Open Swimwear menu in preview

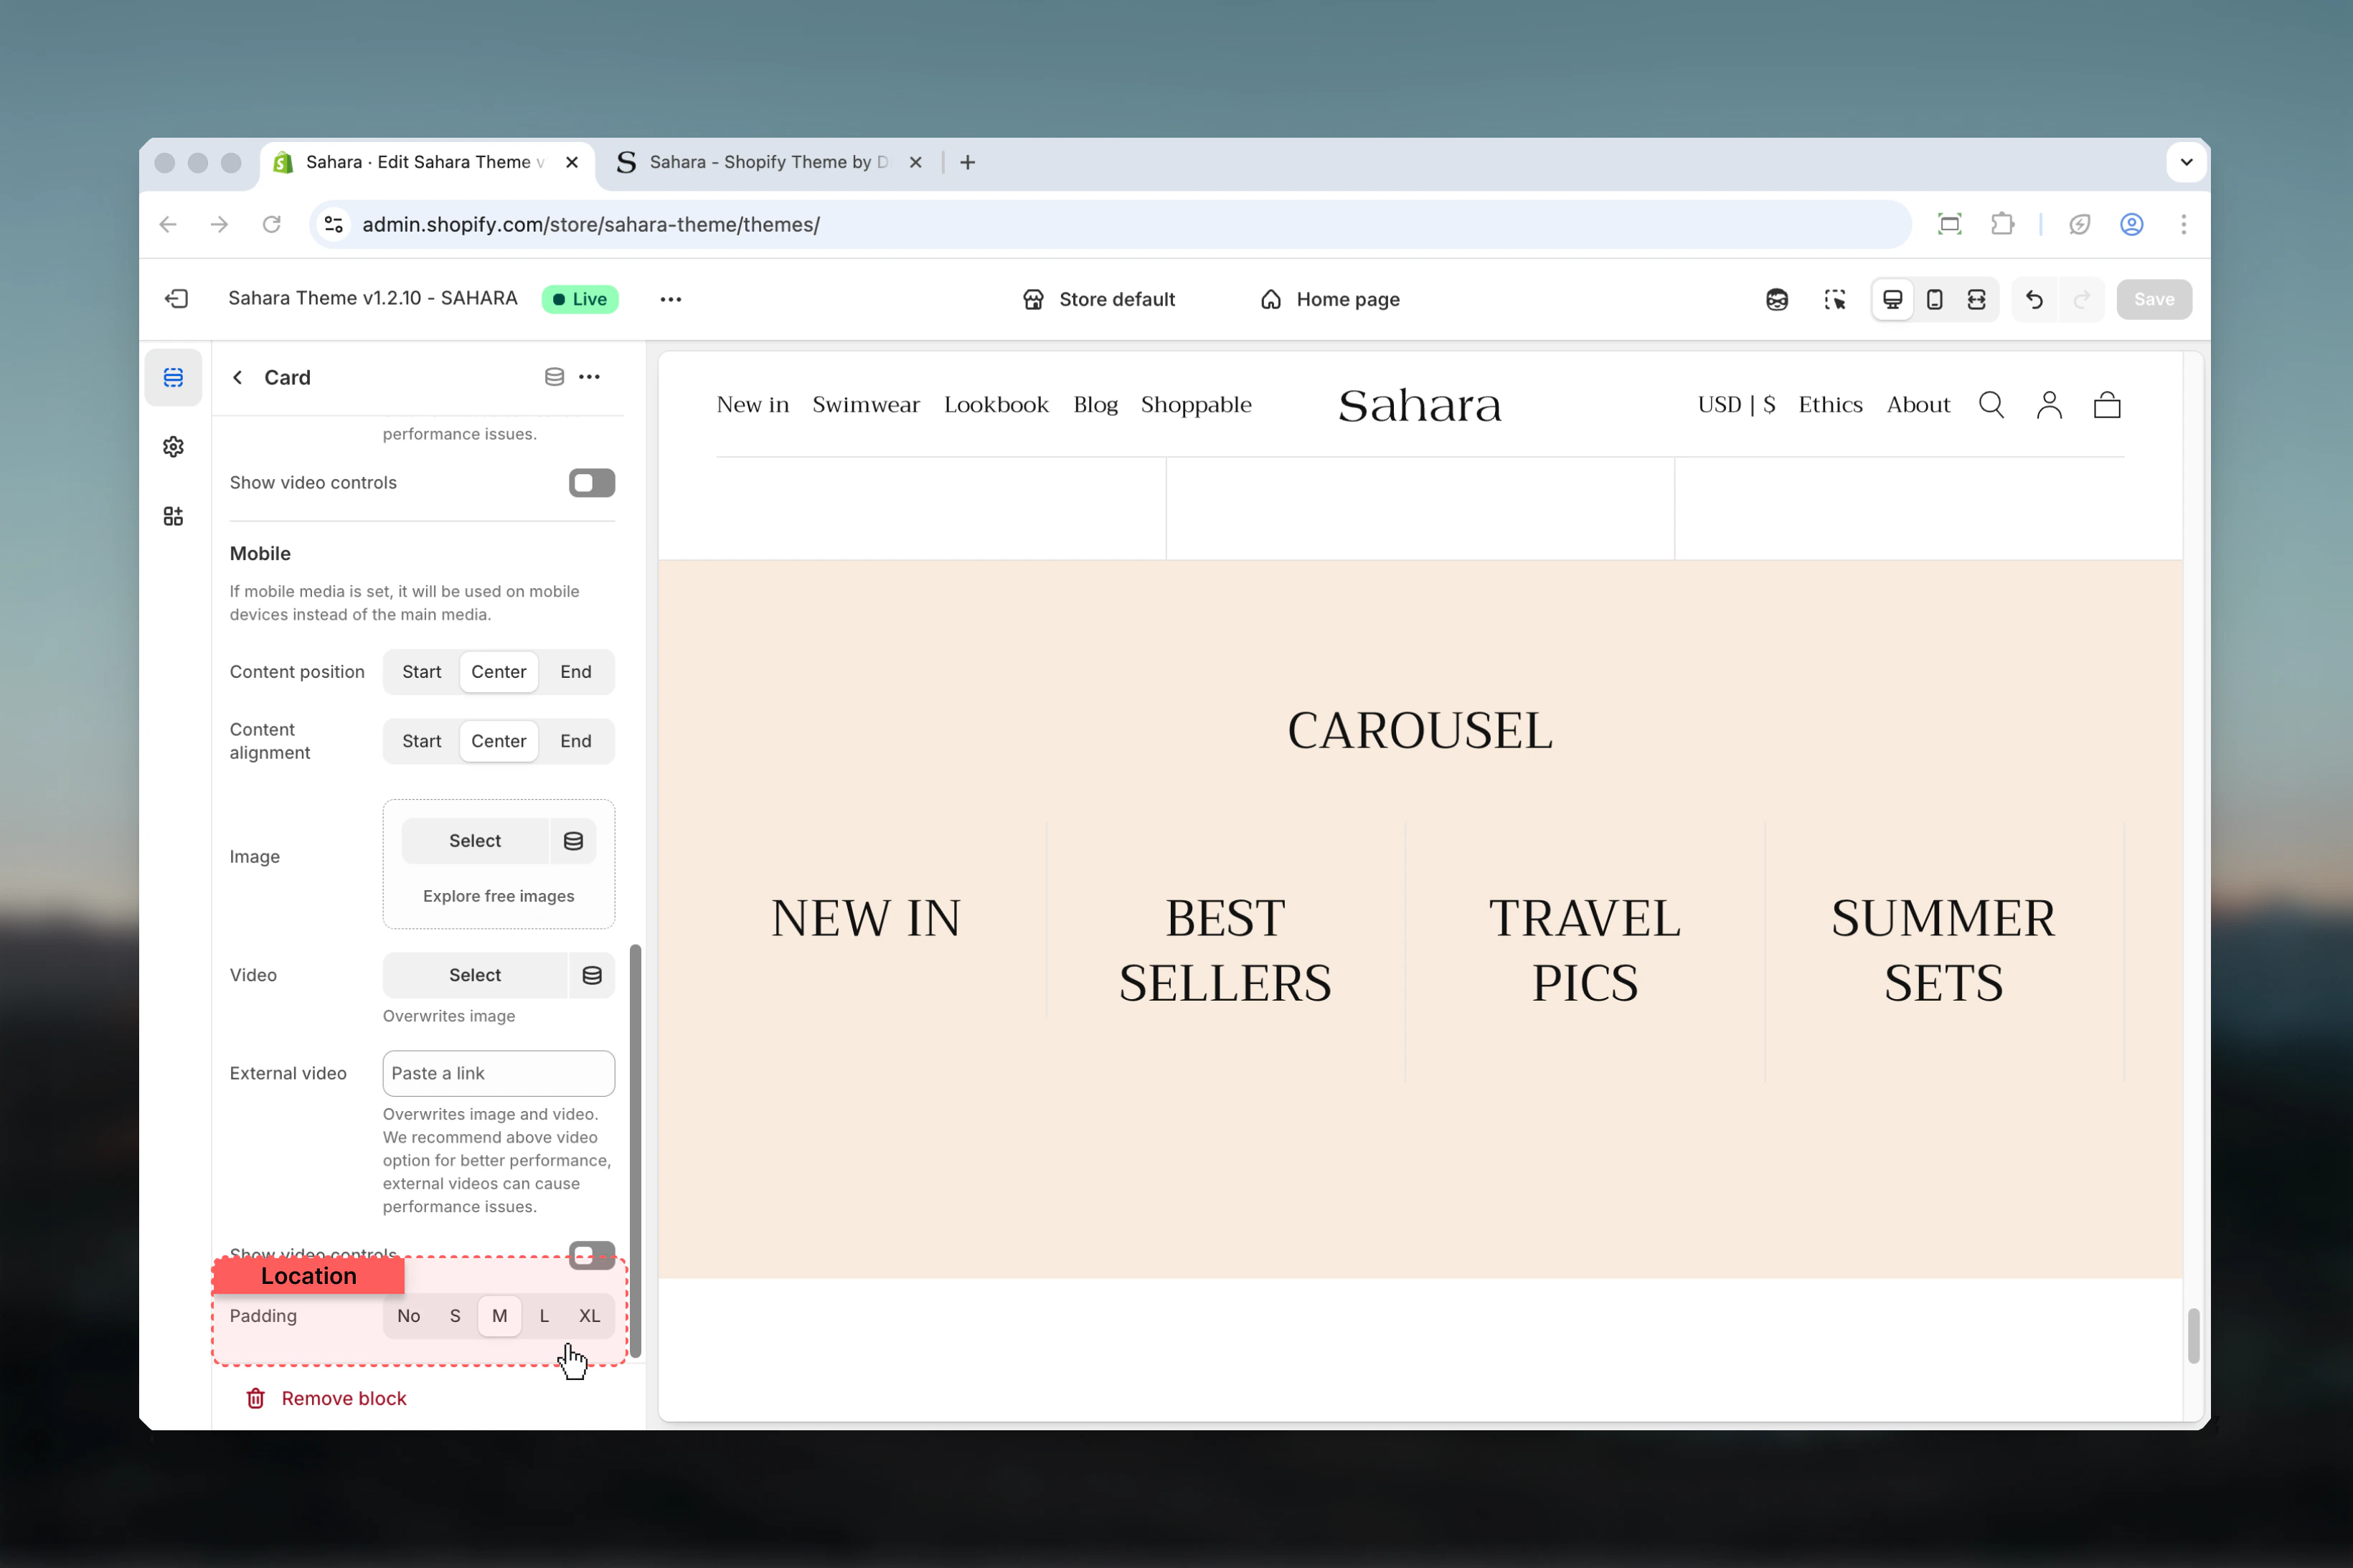pos(866,405)
